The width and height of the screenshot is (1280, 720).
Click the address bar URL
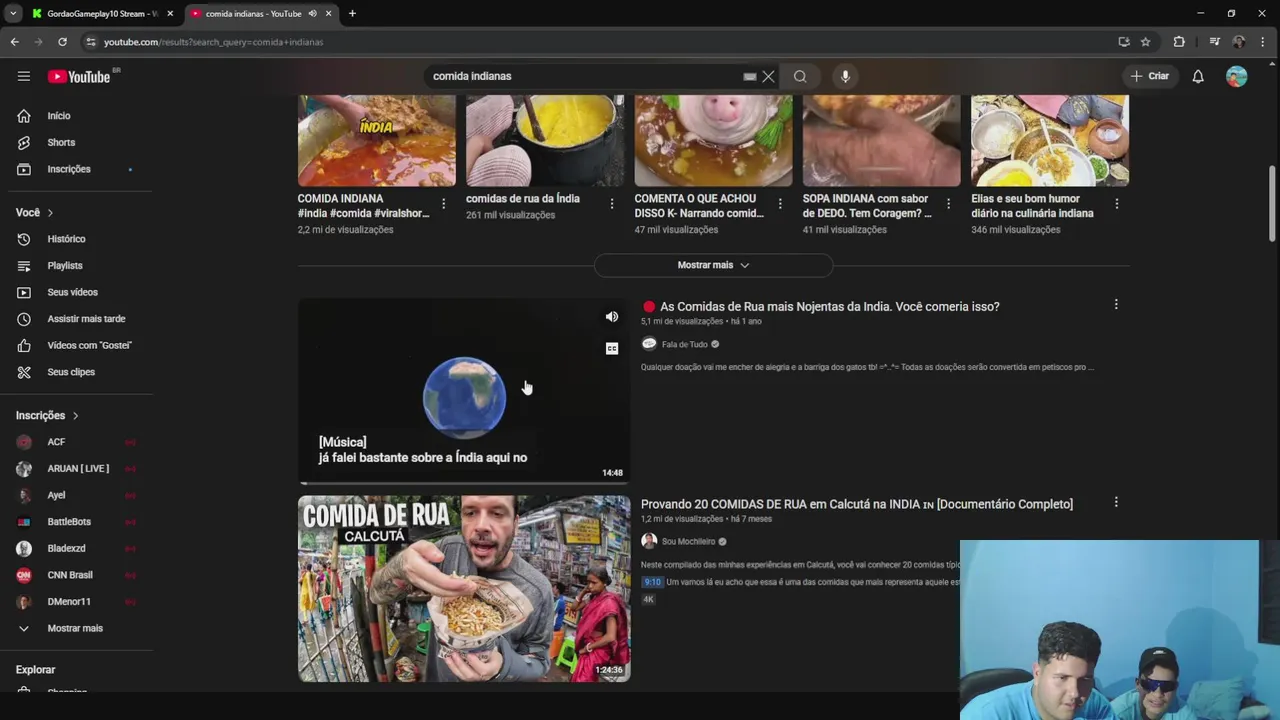point(213,42)
